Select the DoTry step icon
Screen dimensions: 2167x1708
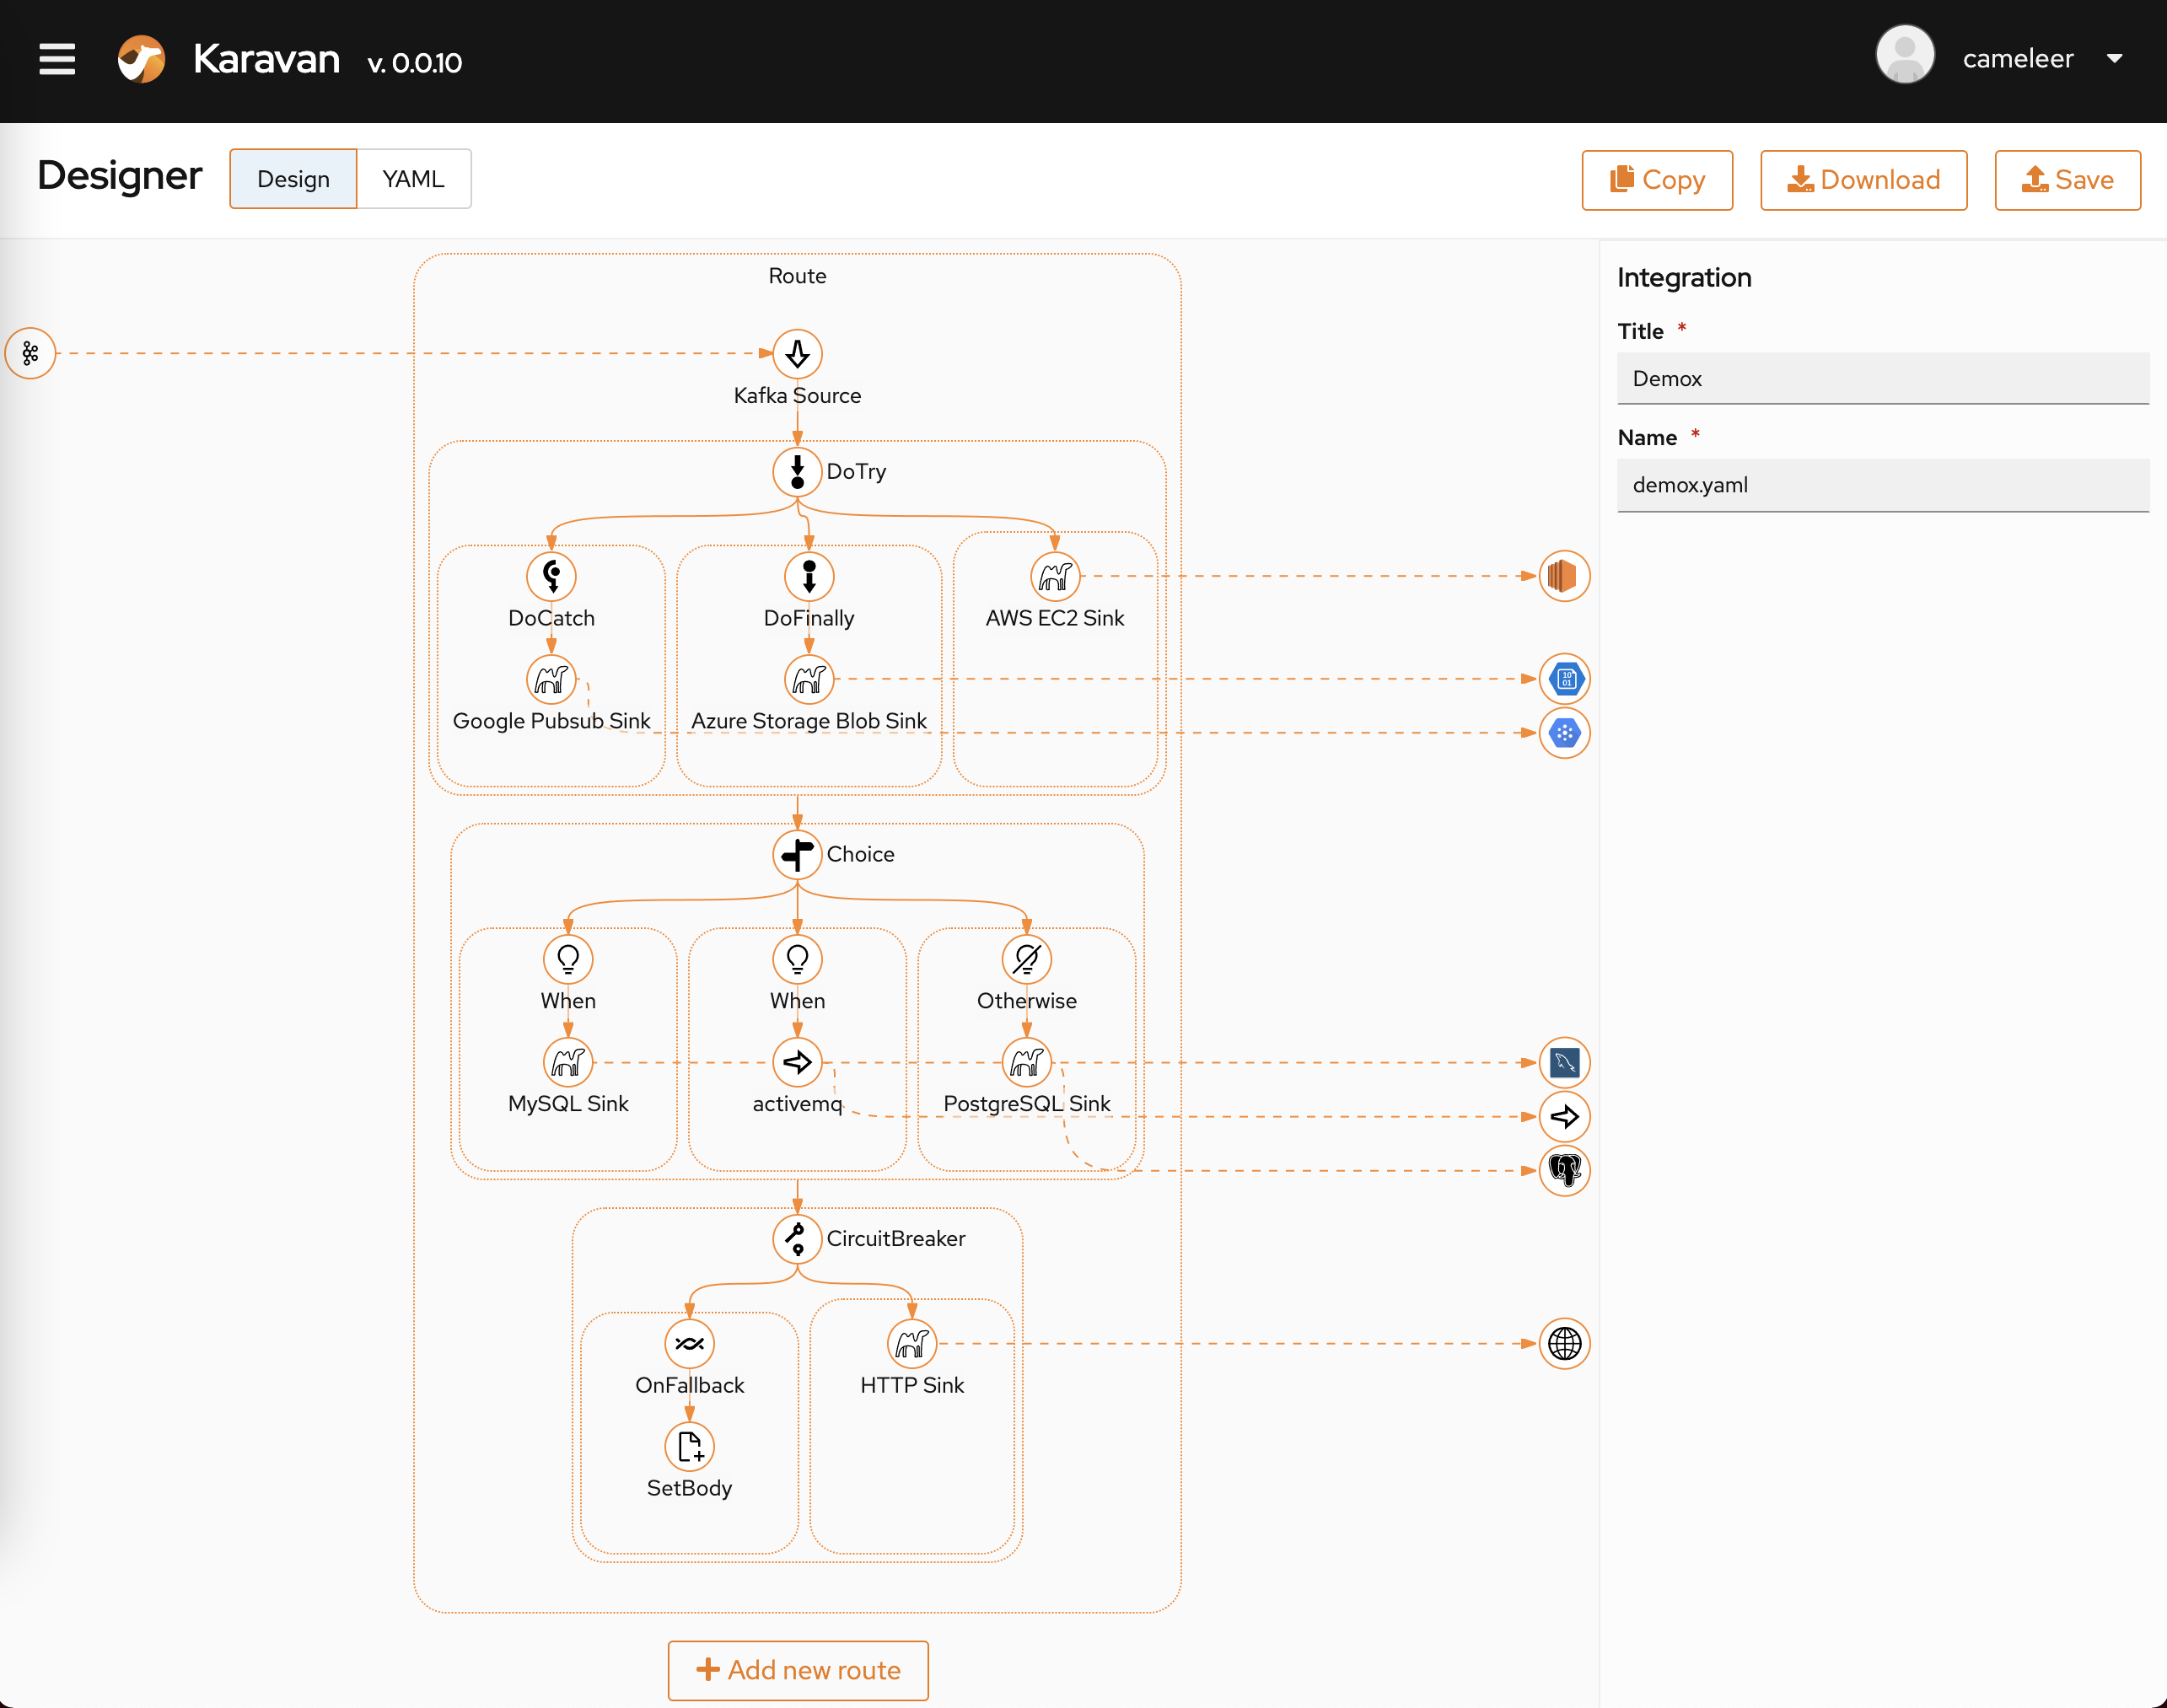tap(797, 471)
